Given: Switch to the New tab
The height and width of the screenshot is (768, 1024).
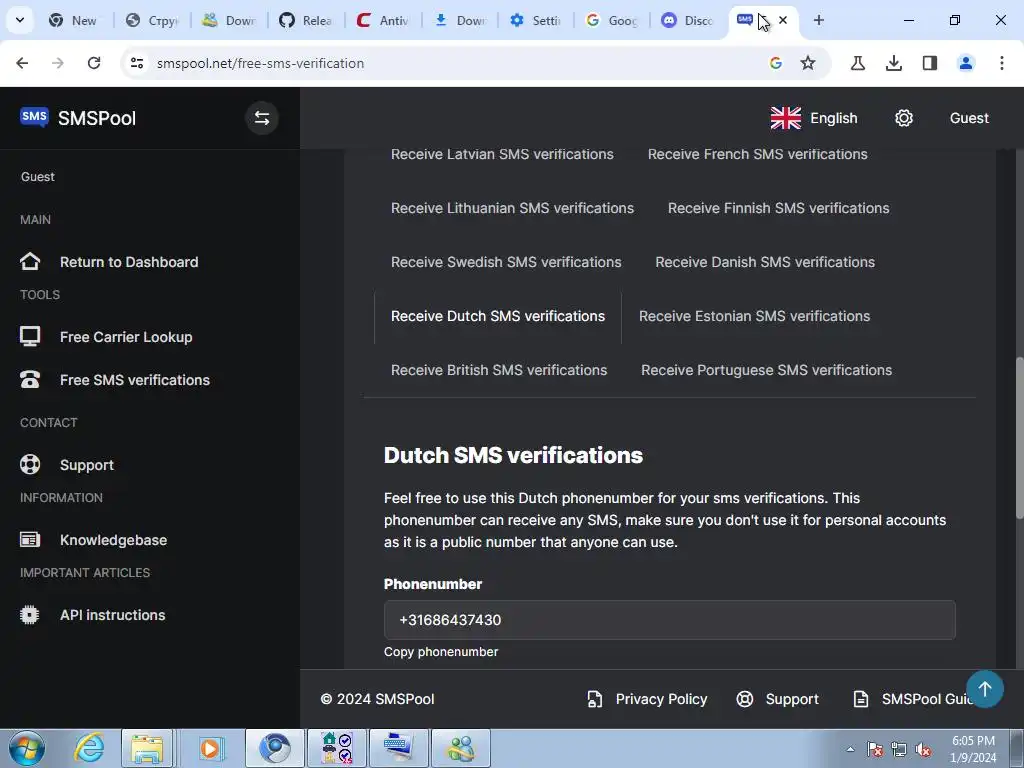Looking at the screenshot, I should tap(74, 20).
